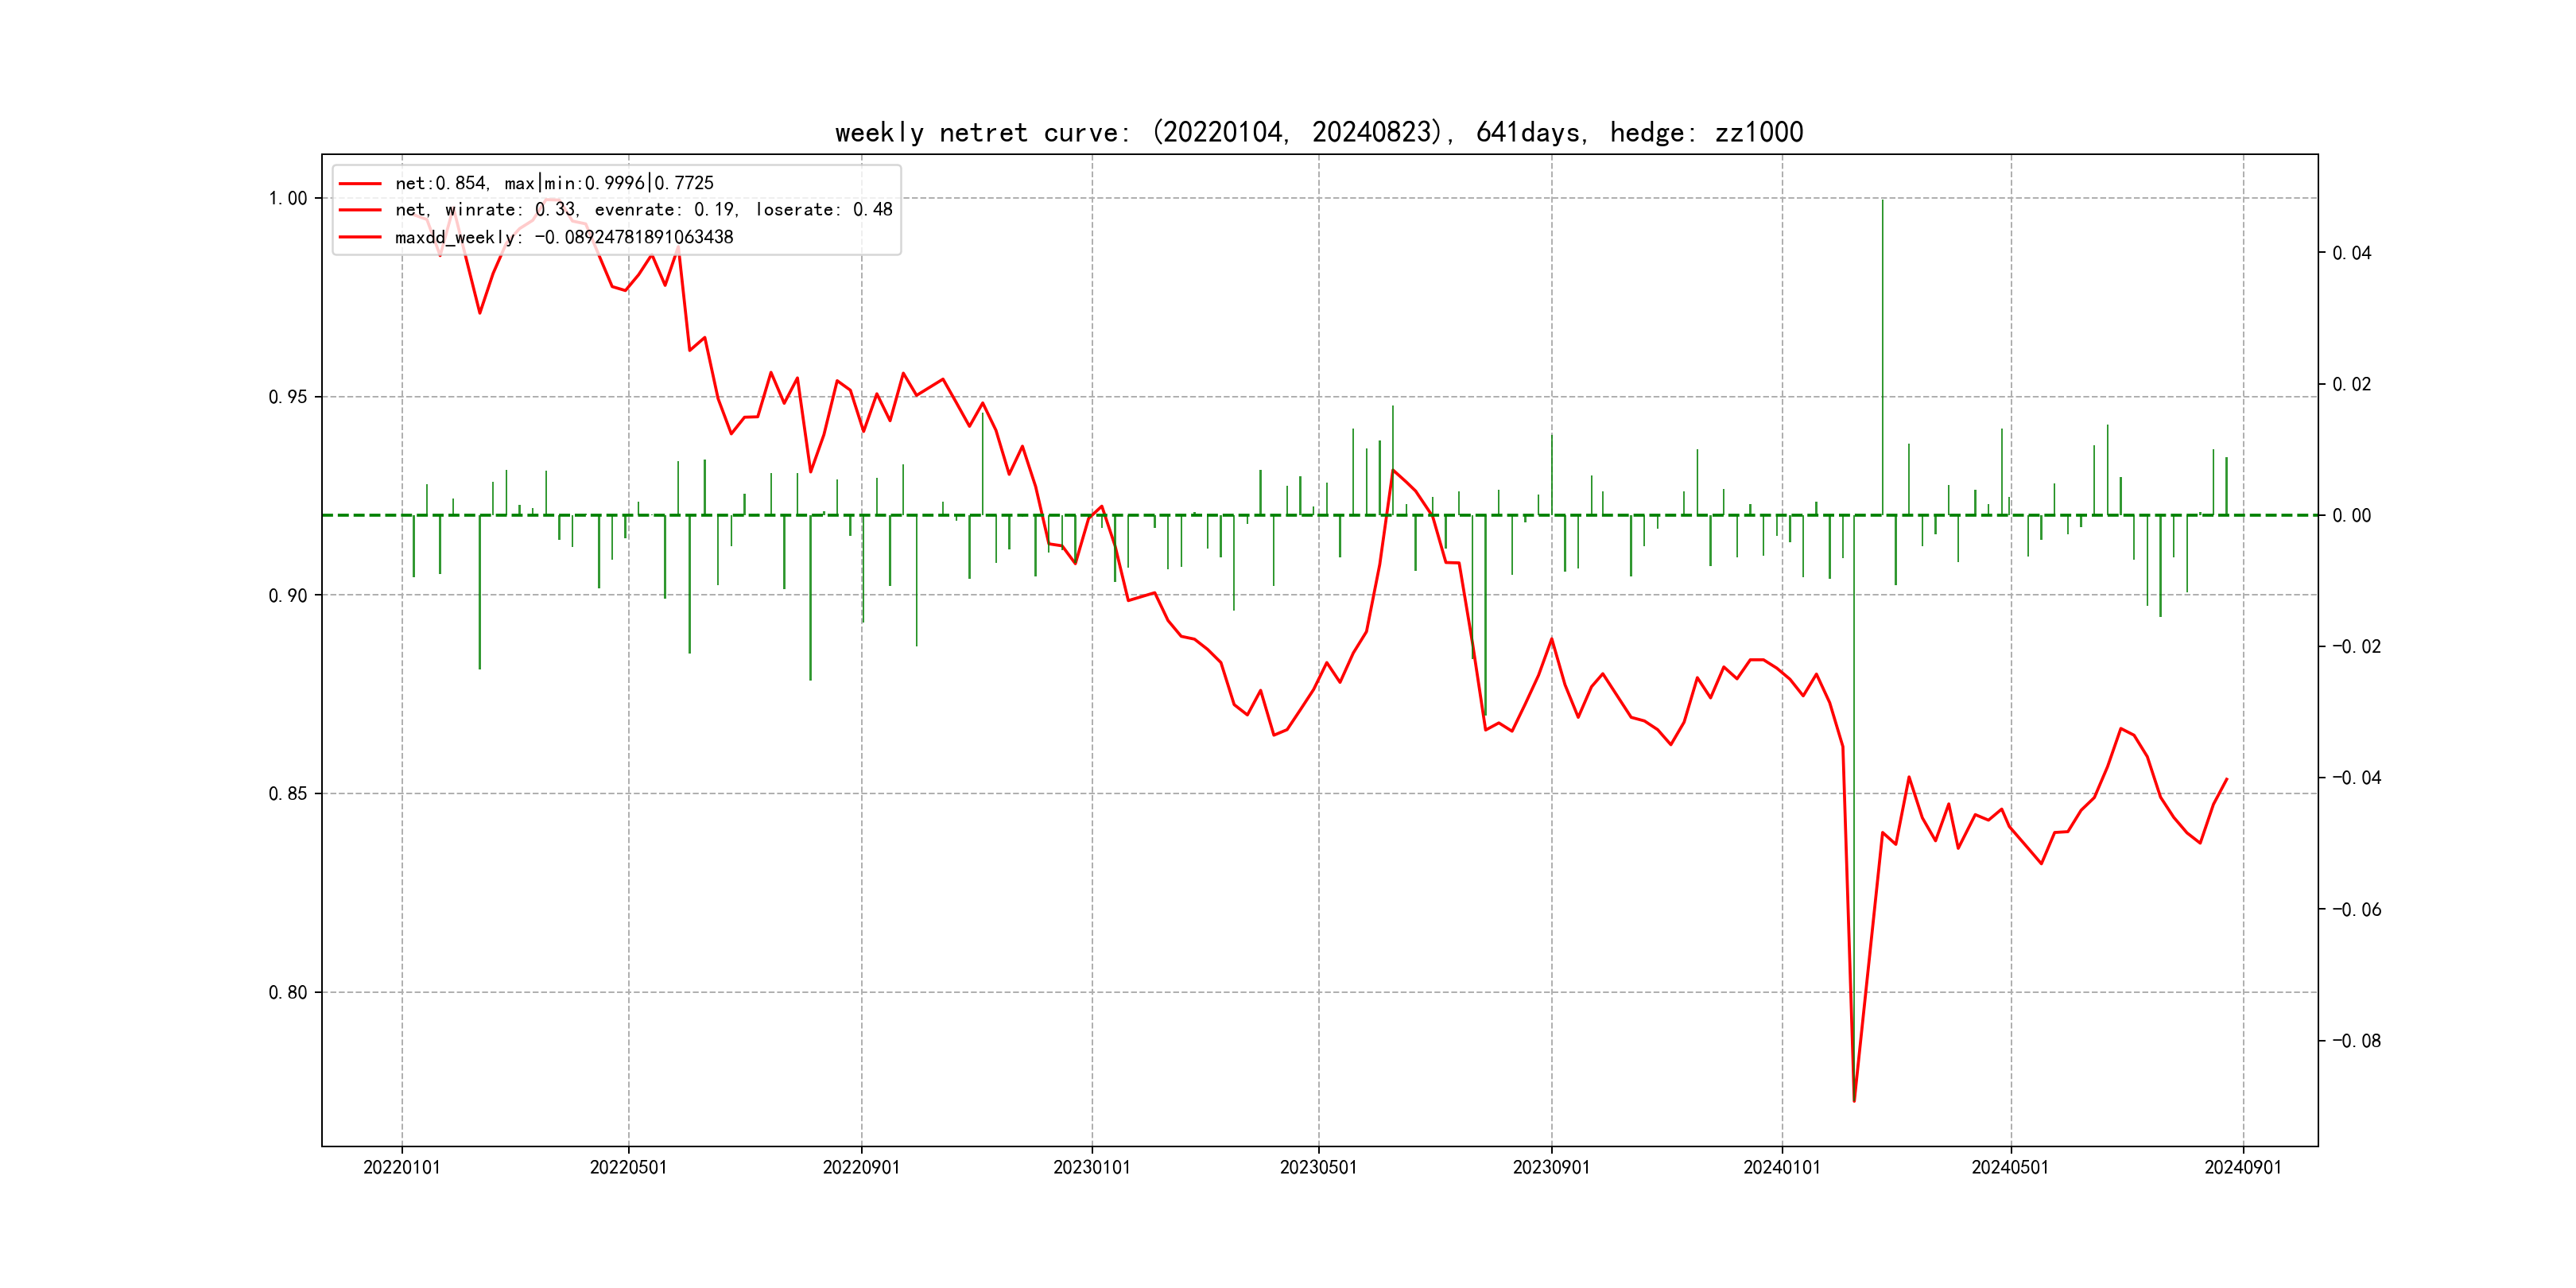Click the 20240501 x-axis label
This screenshot has height=1288, width=2576.
click(2010, 1167)
